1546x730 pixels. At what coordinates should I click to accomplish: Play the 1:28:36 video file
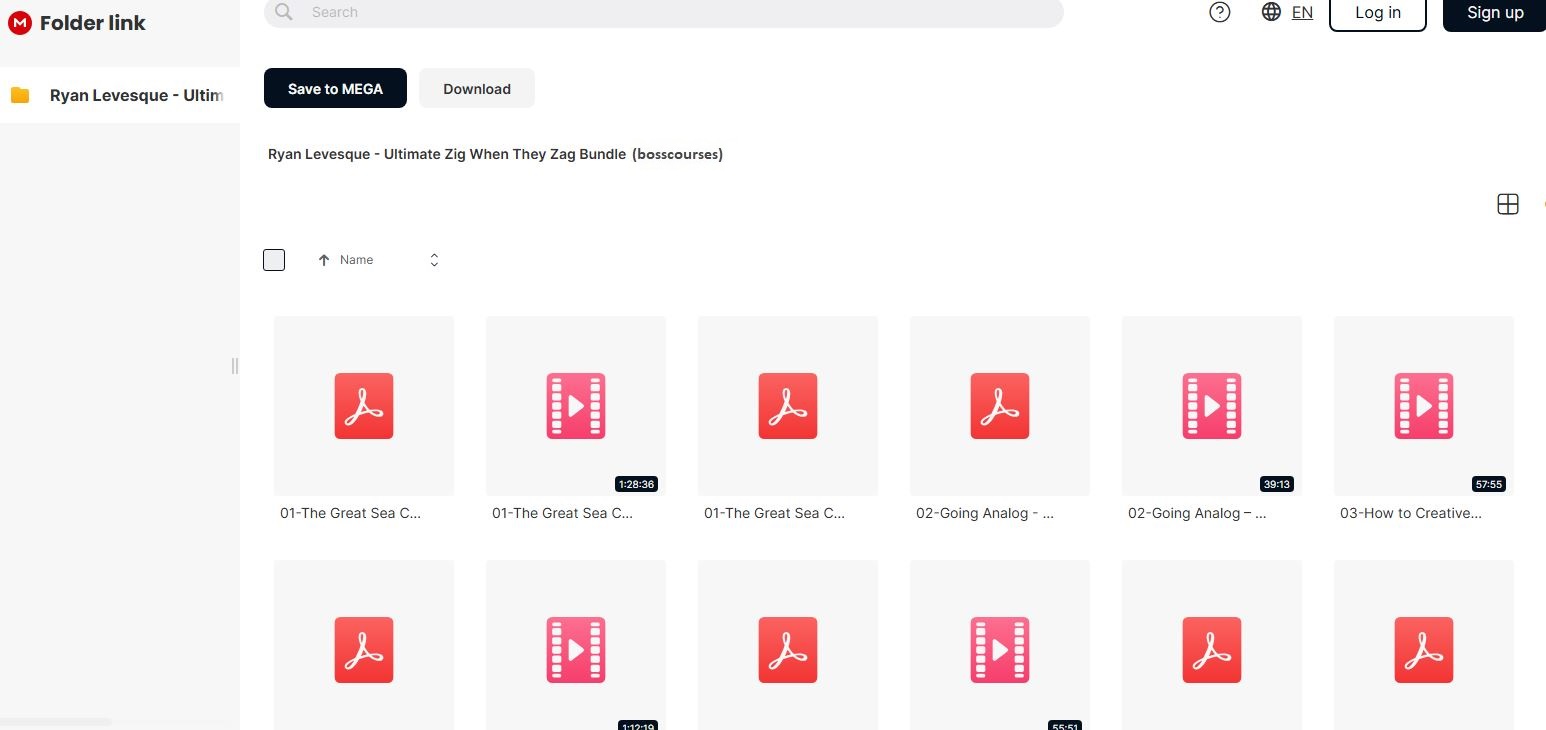pos(576,406)
